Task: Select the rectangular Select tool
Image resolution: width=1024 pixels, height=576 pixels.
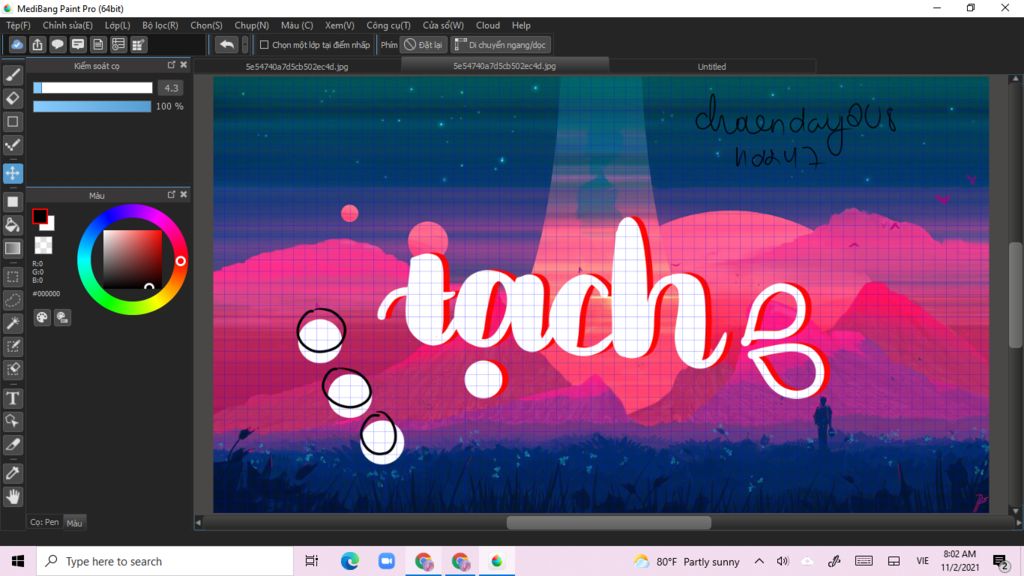Action: [12, 277]
